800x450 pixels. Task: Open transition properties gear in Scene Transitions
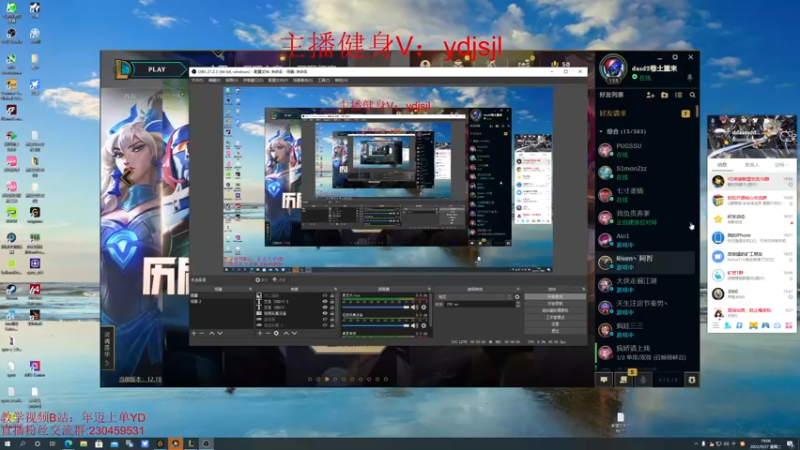tap(517, 297)
